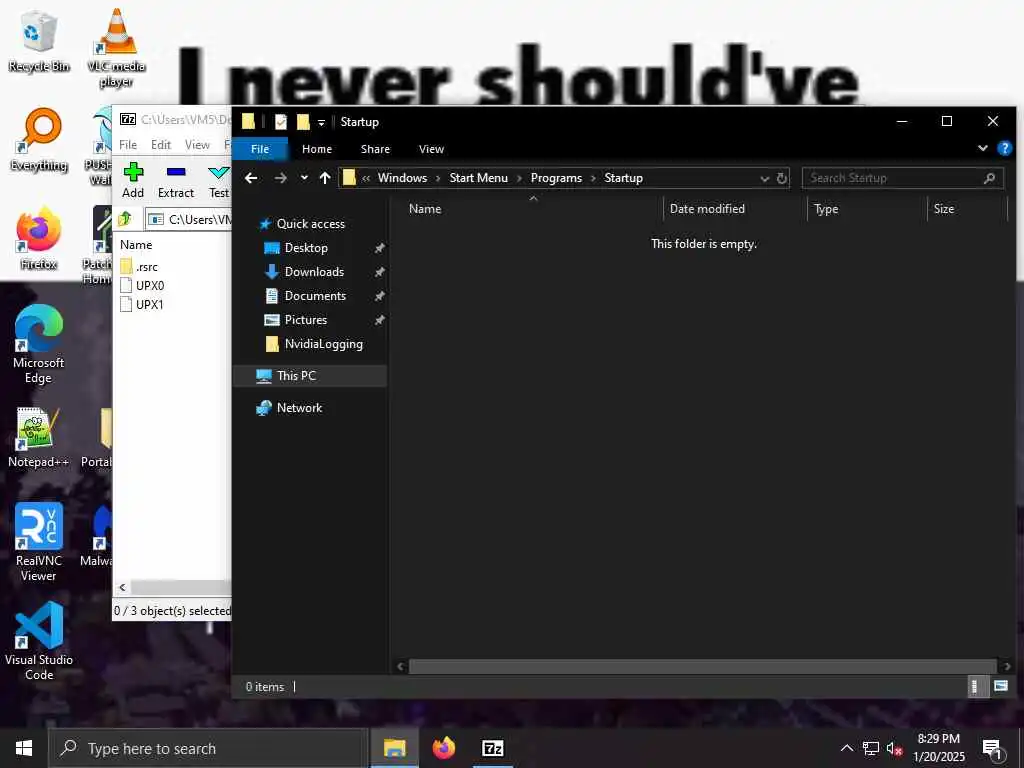Open Explorer help question mark icon
Screen dimensions: 1024x768
point(1004,148)
